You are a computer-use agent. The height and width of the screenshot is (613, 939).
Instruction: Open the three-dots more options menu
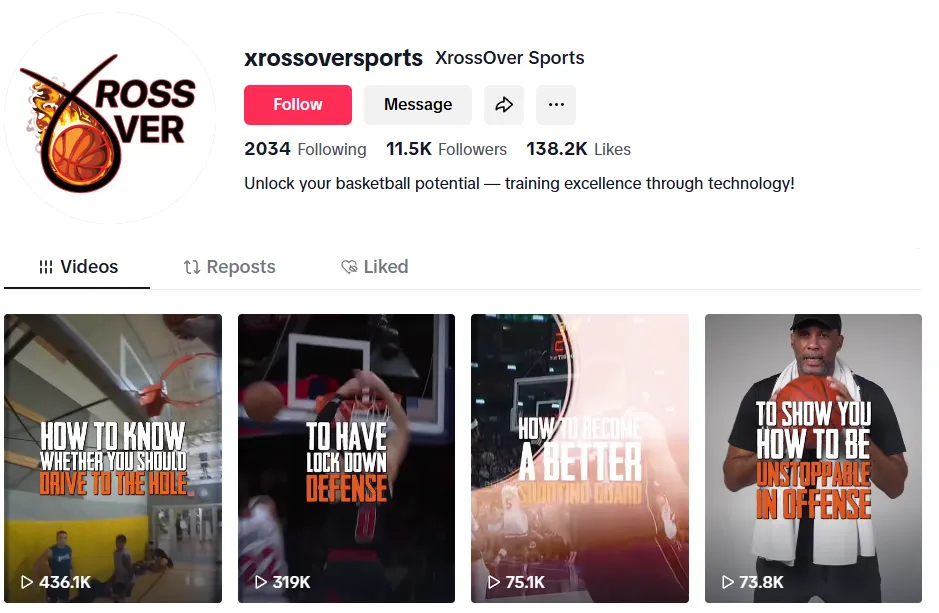pos(556,105)
